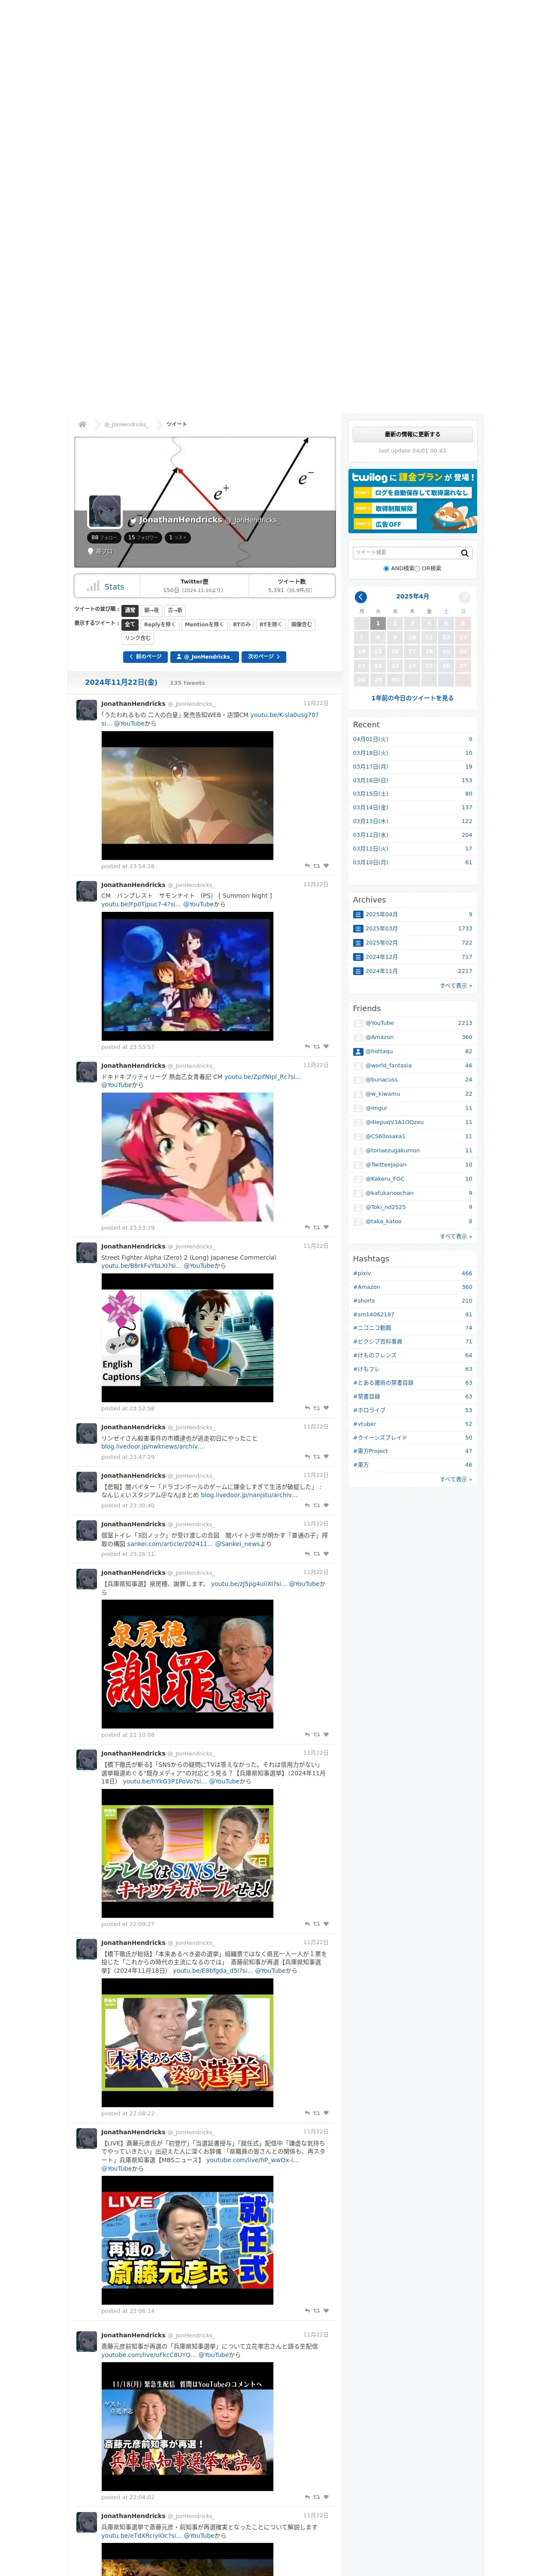This screenshot has height=2576, width=551.
Task: Open sankei.com article link in tweet
Action: (169, 1543)
